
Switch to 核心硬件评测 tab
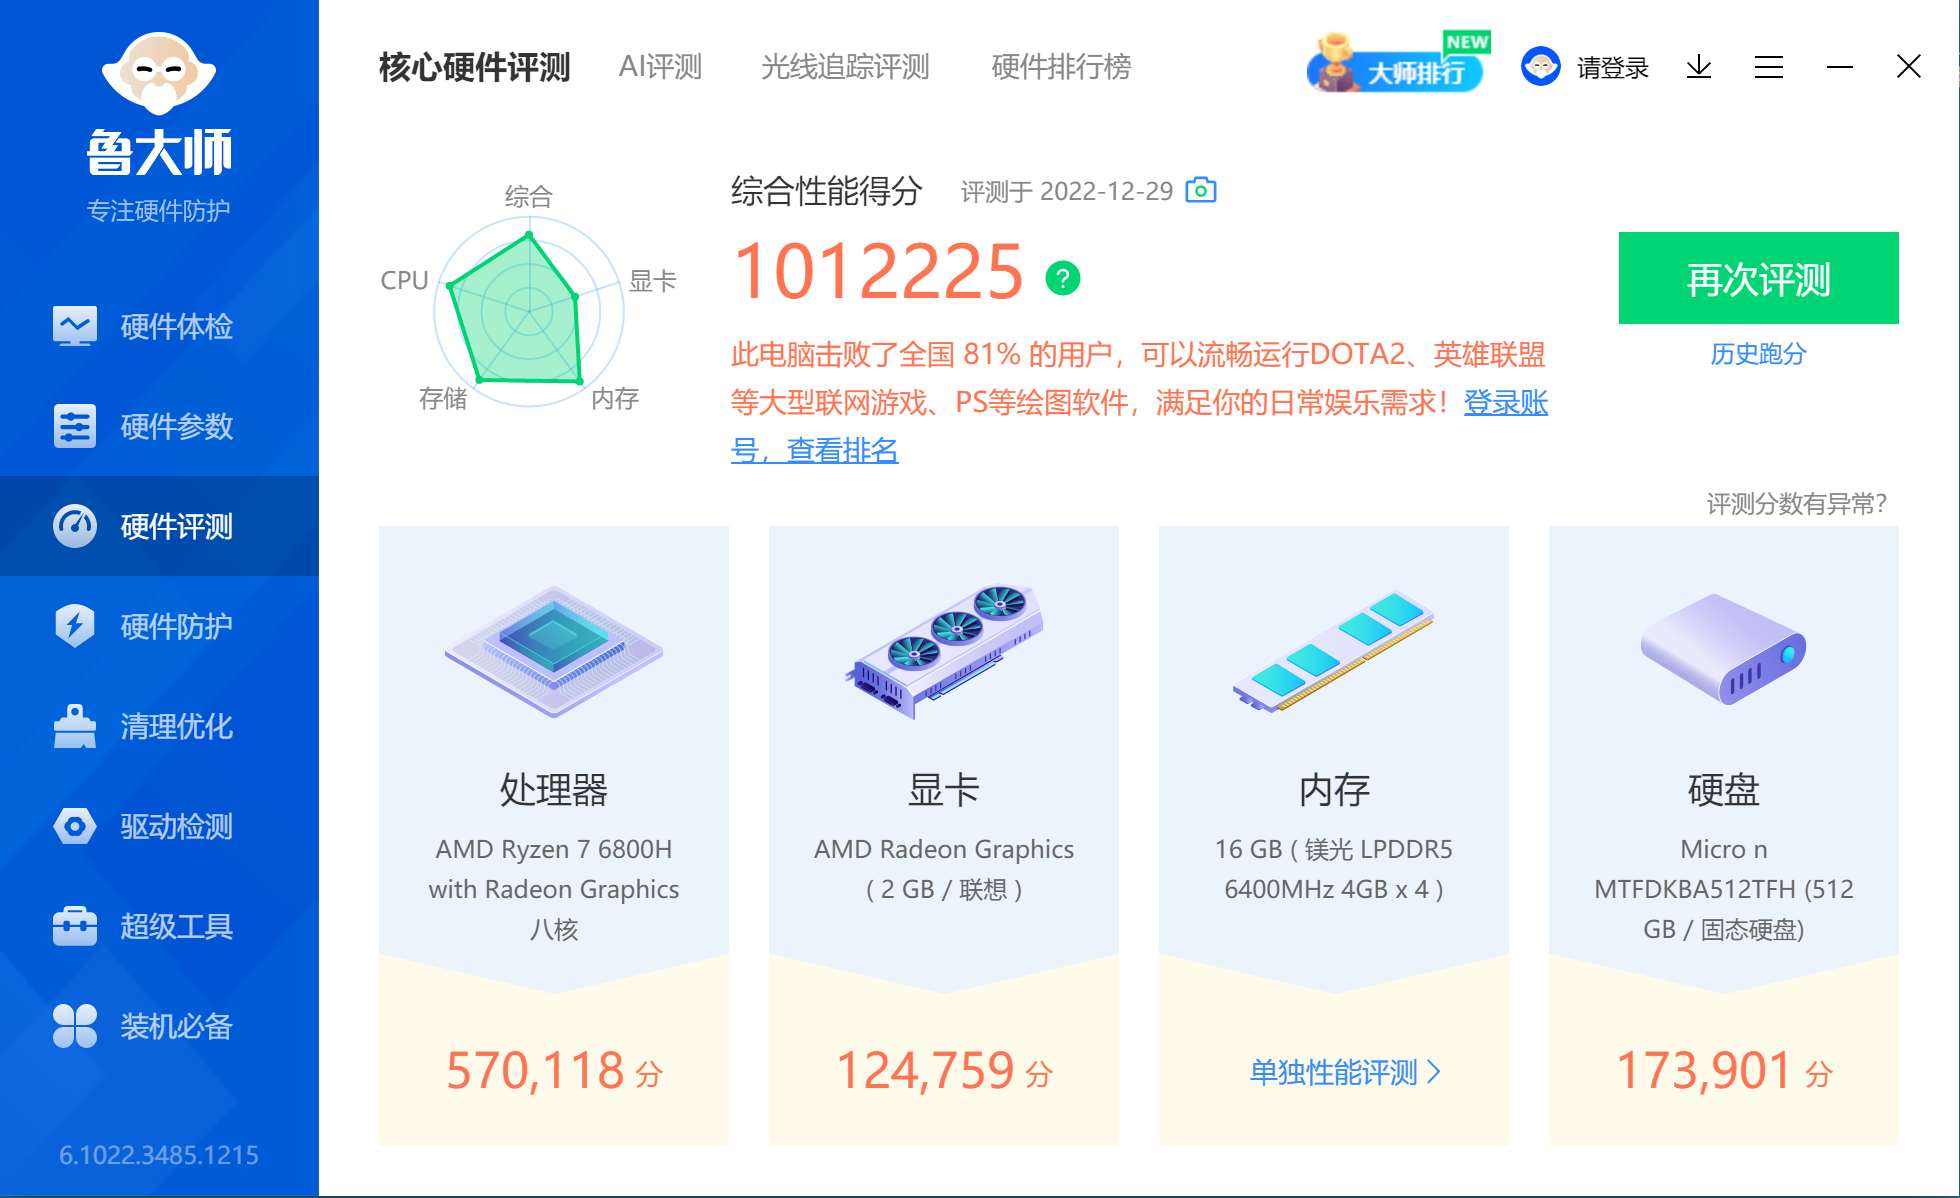point(474,67)
